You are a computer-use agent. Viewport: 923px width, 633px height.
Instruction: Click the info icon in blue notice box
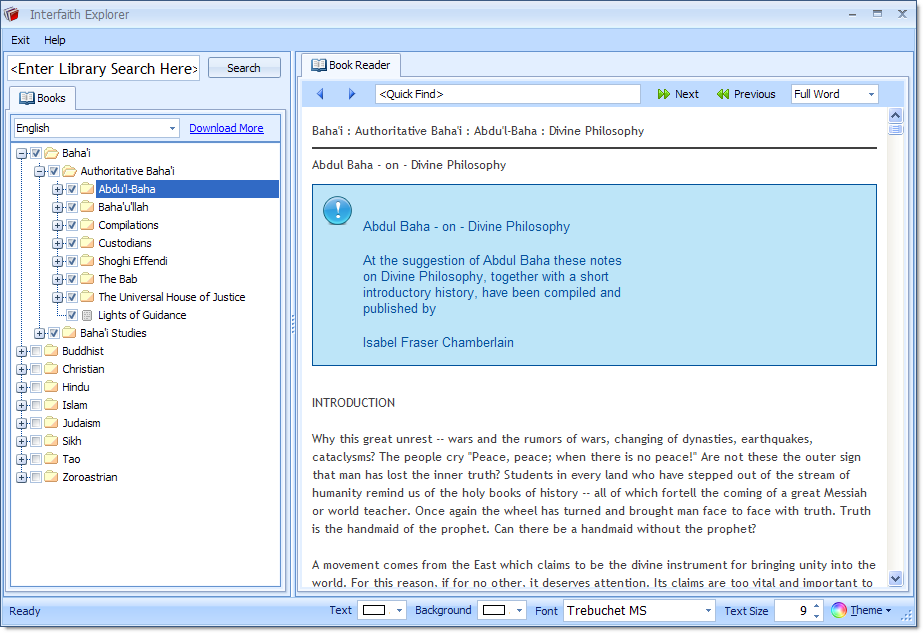pos(338,211)
